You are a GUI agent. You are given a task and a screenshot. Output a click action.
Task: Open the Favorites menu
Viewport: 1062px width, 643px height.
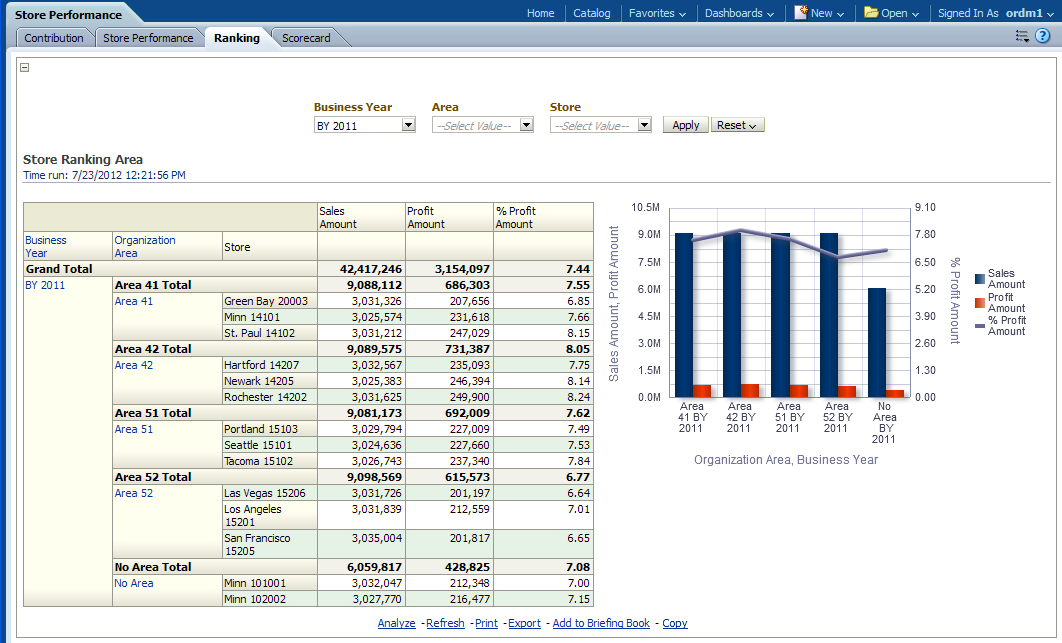[x=657, y=13]
